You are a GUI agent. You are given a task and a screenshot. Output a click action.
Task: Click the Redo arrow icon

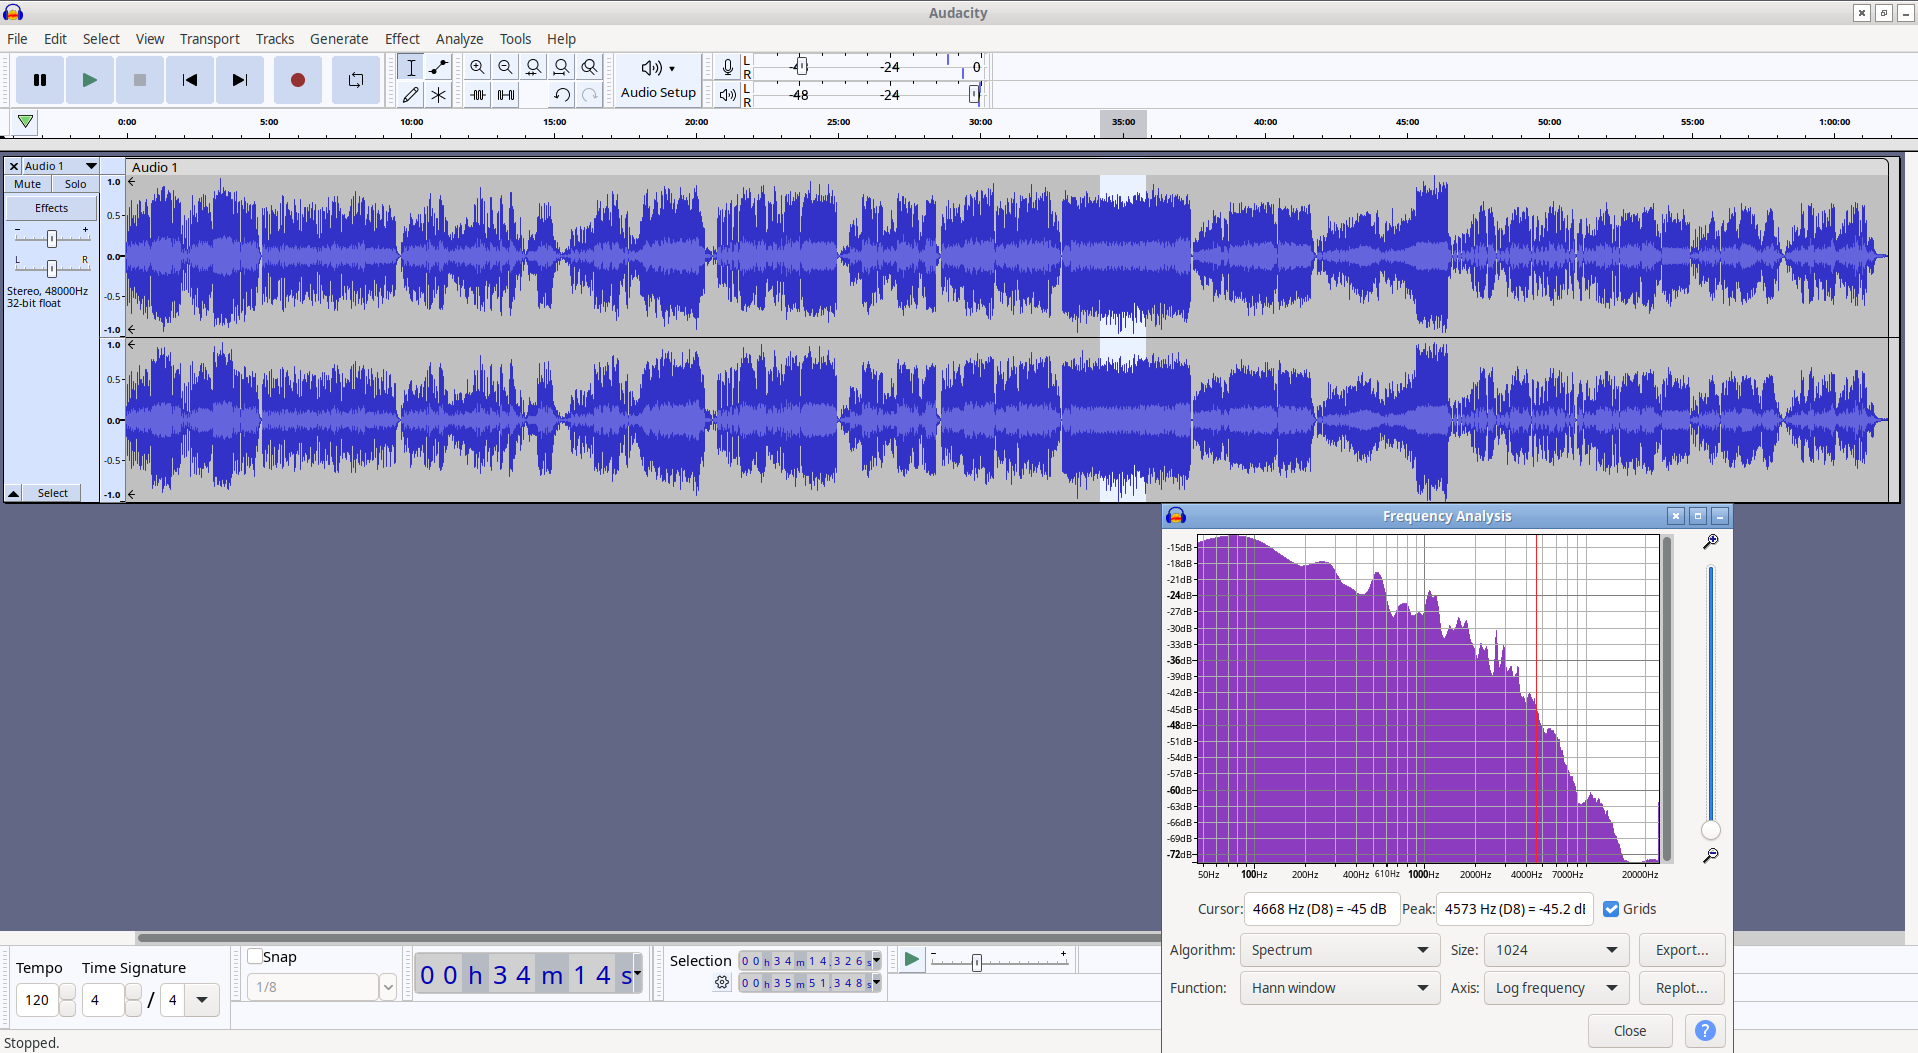tap(590, 95)
